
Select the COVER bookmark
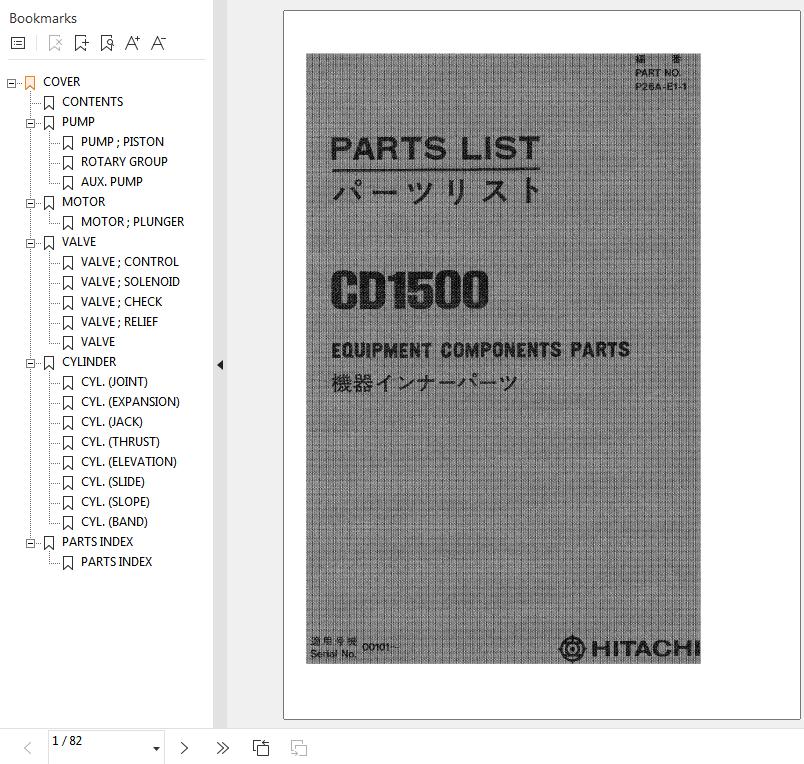tap(62, 82)
